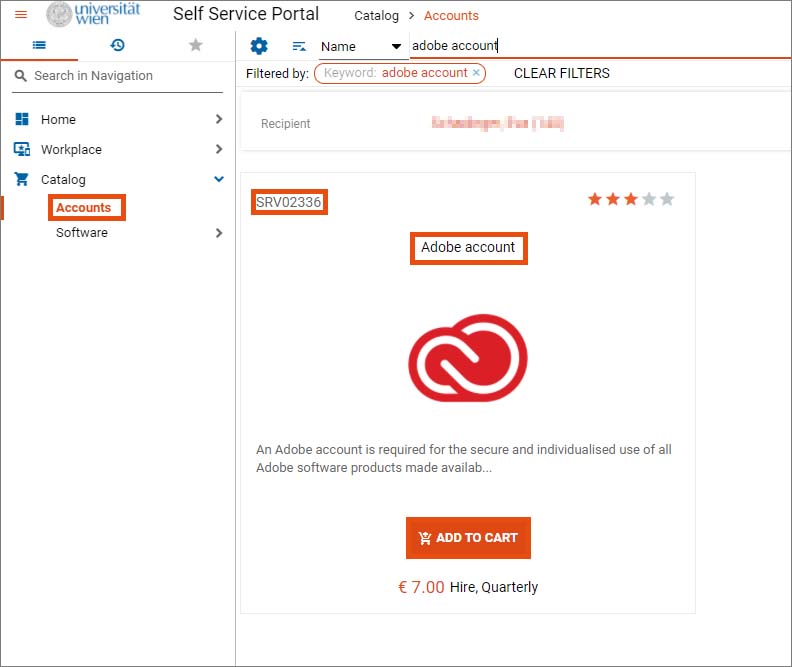Click the € 7.00 price
The image size is (792, 667).
pyautogui.click(x=421, y=587)
